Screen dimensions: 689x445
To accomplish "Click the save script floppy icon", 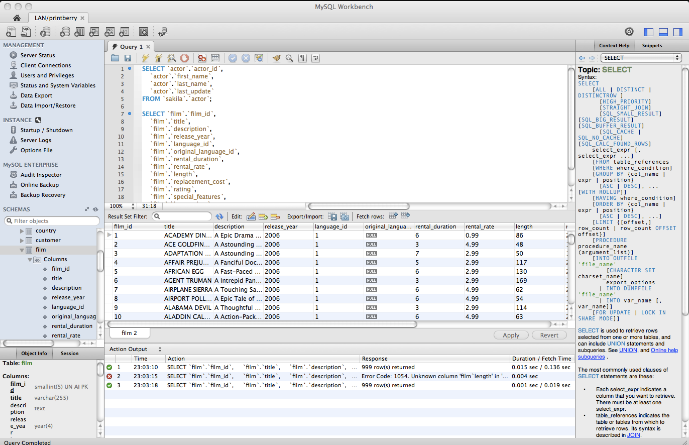I will (128, 59).
